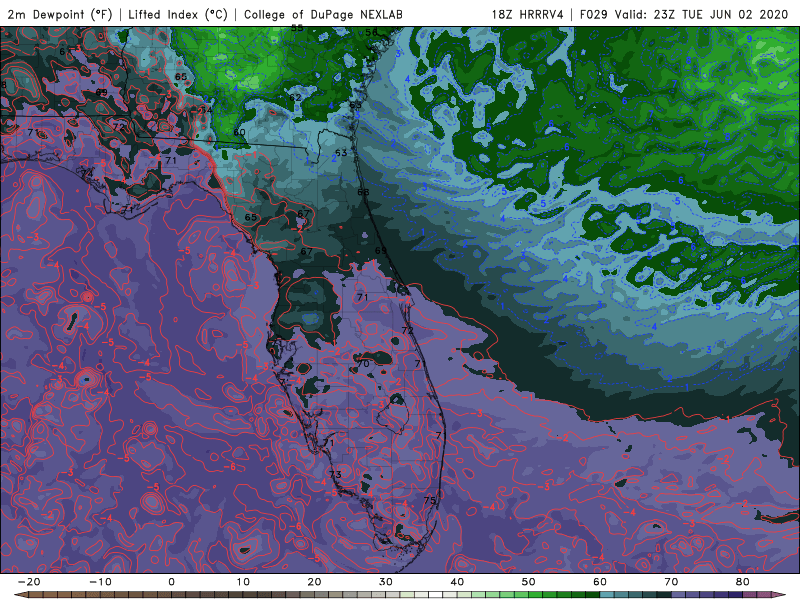Click the 56 dewpoint value at the top edge
This screenshot has height=600, width=800.
click(371, 32)
